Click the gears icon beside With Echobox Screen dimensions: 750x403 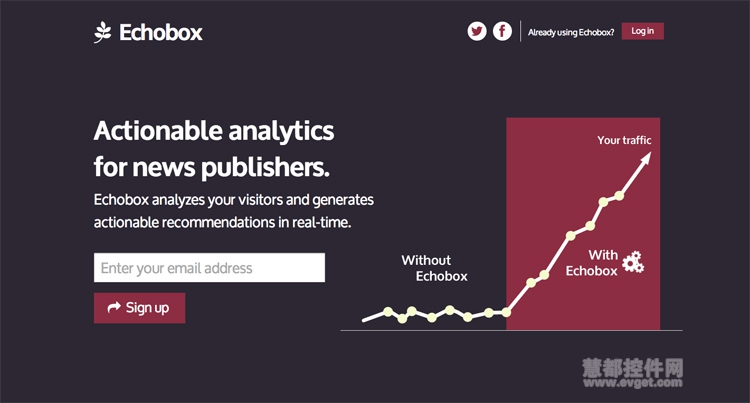coord(633,262)
